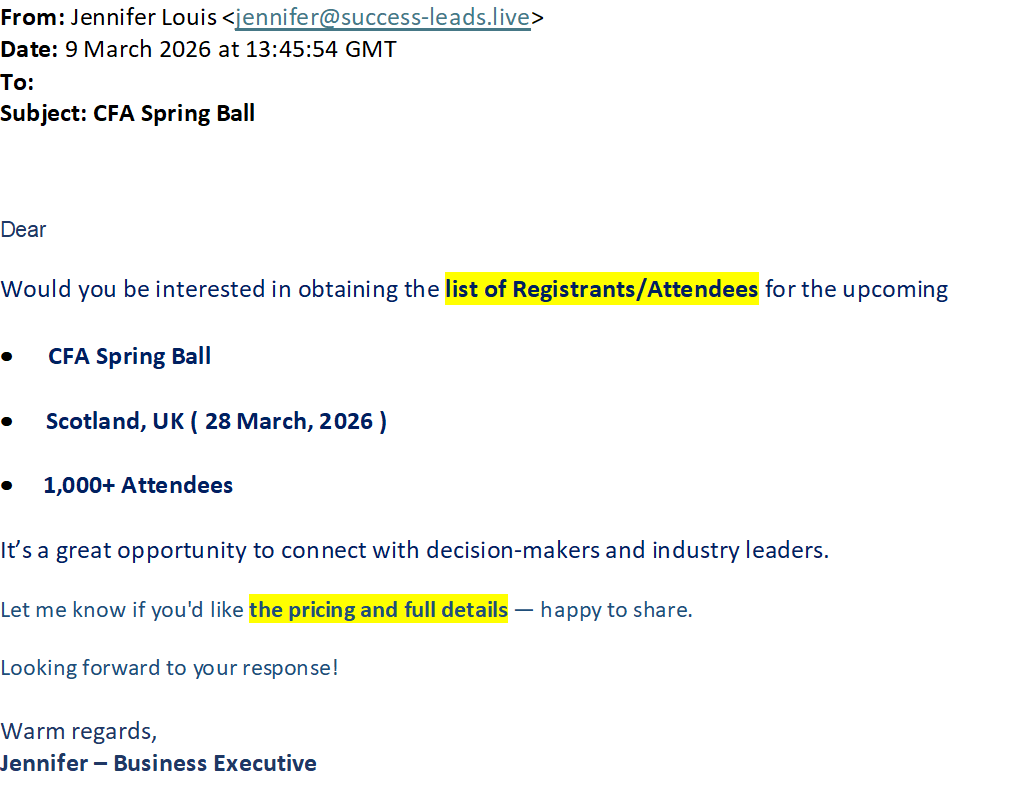Click the 1,000+ Attendees bullet item
The height and width of the screenshot is (811, 1025).
coord(138,485)
